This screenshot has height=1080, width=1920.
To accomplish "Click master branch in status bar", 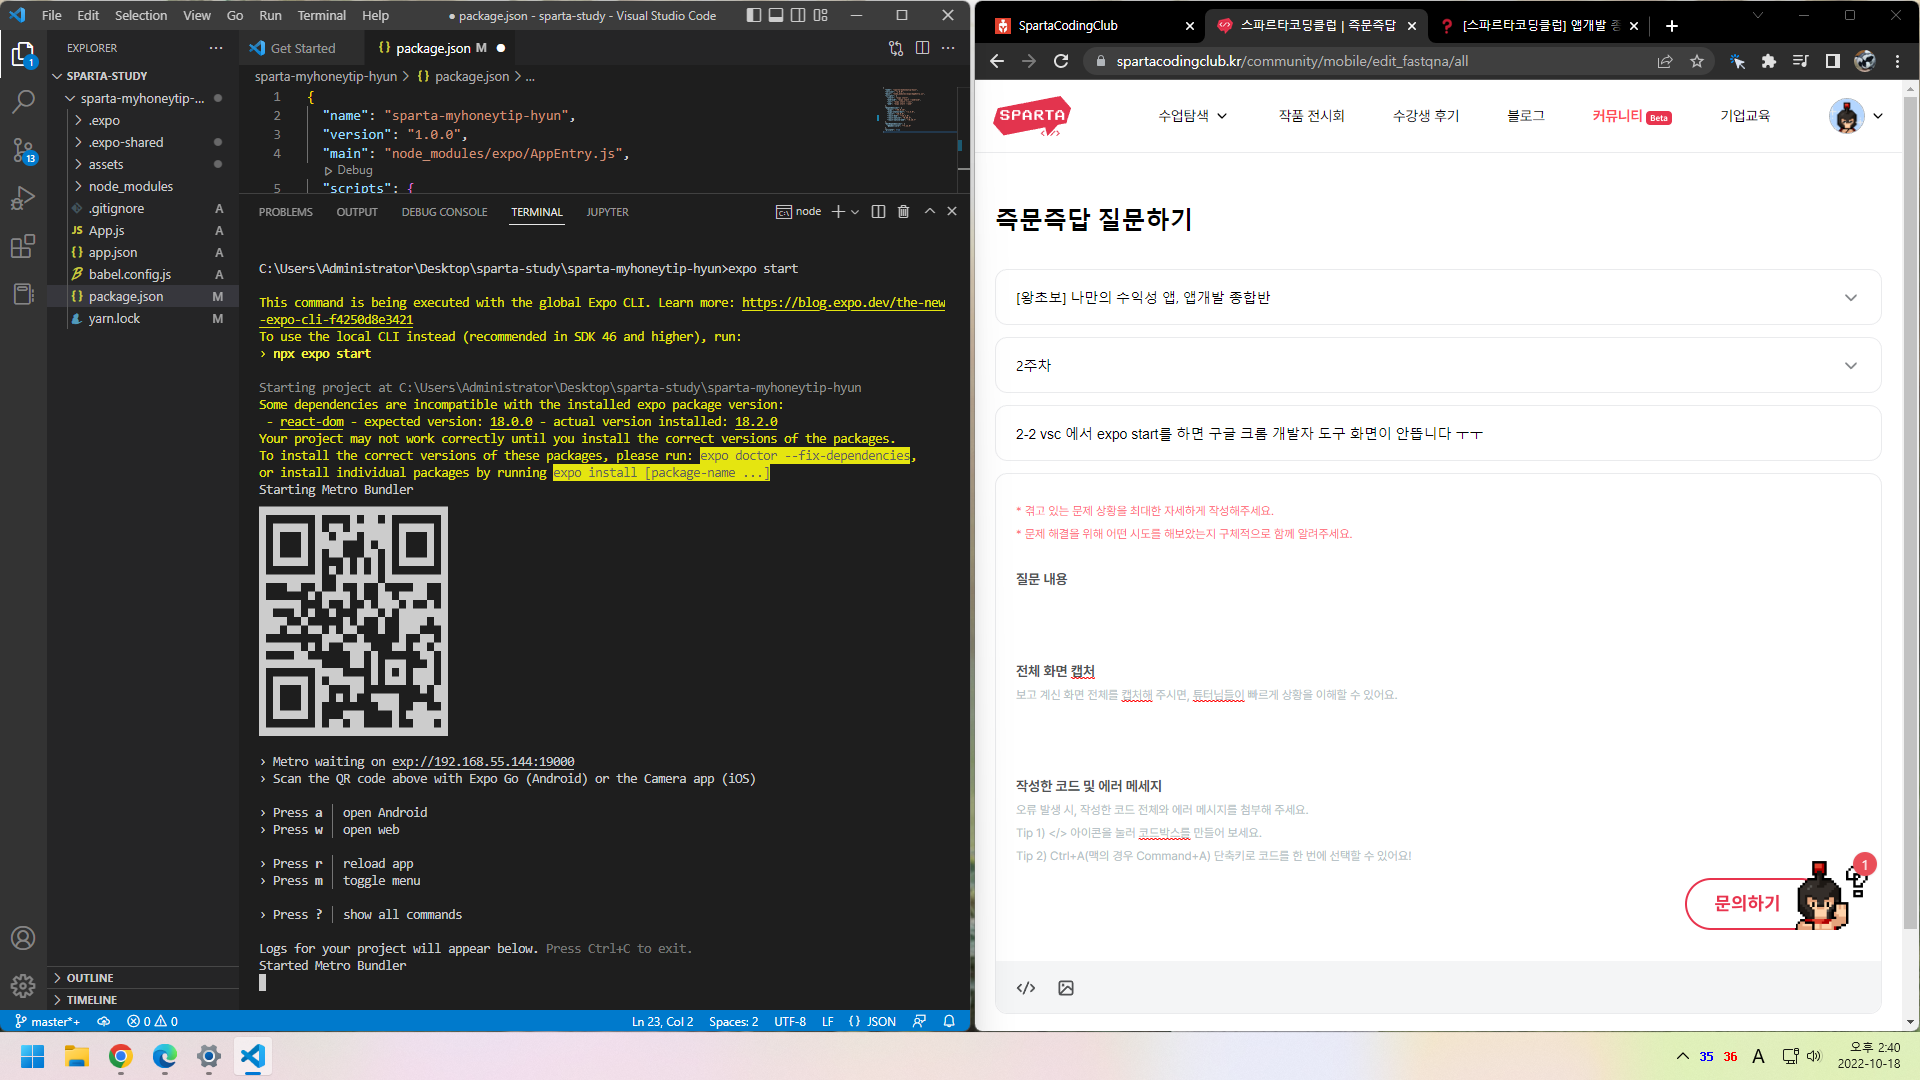I will point(48,1021).
